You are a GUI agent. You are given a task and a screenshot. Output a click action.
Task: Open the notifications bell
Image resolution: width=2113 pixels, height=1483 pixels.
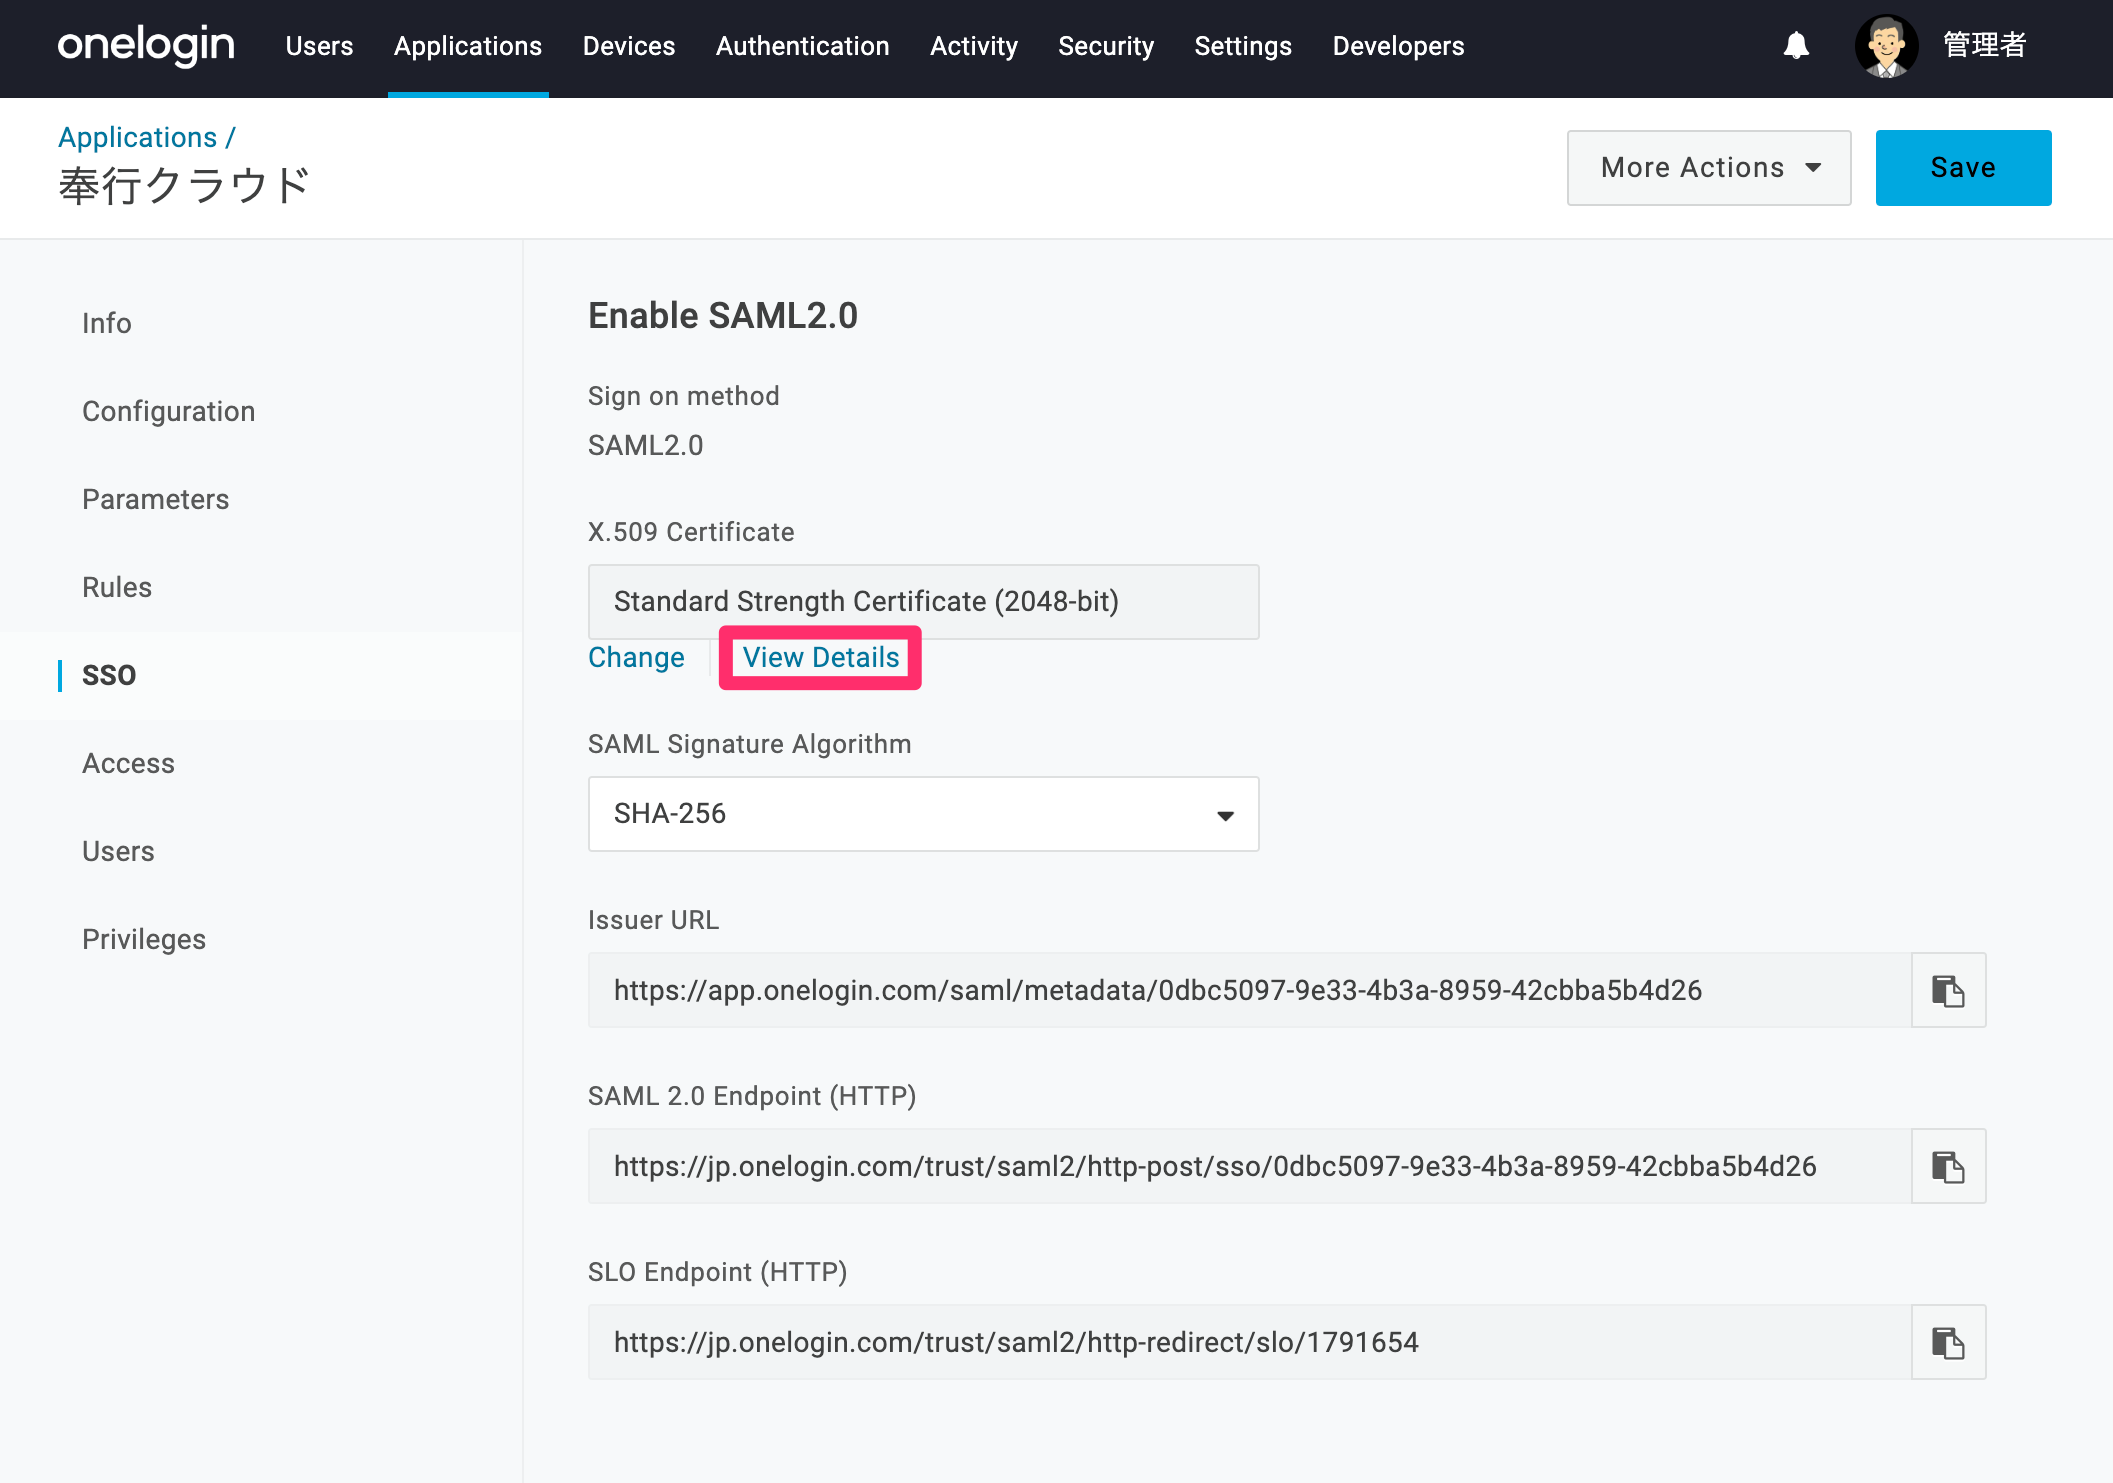coord(1796,46)
